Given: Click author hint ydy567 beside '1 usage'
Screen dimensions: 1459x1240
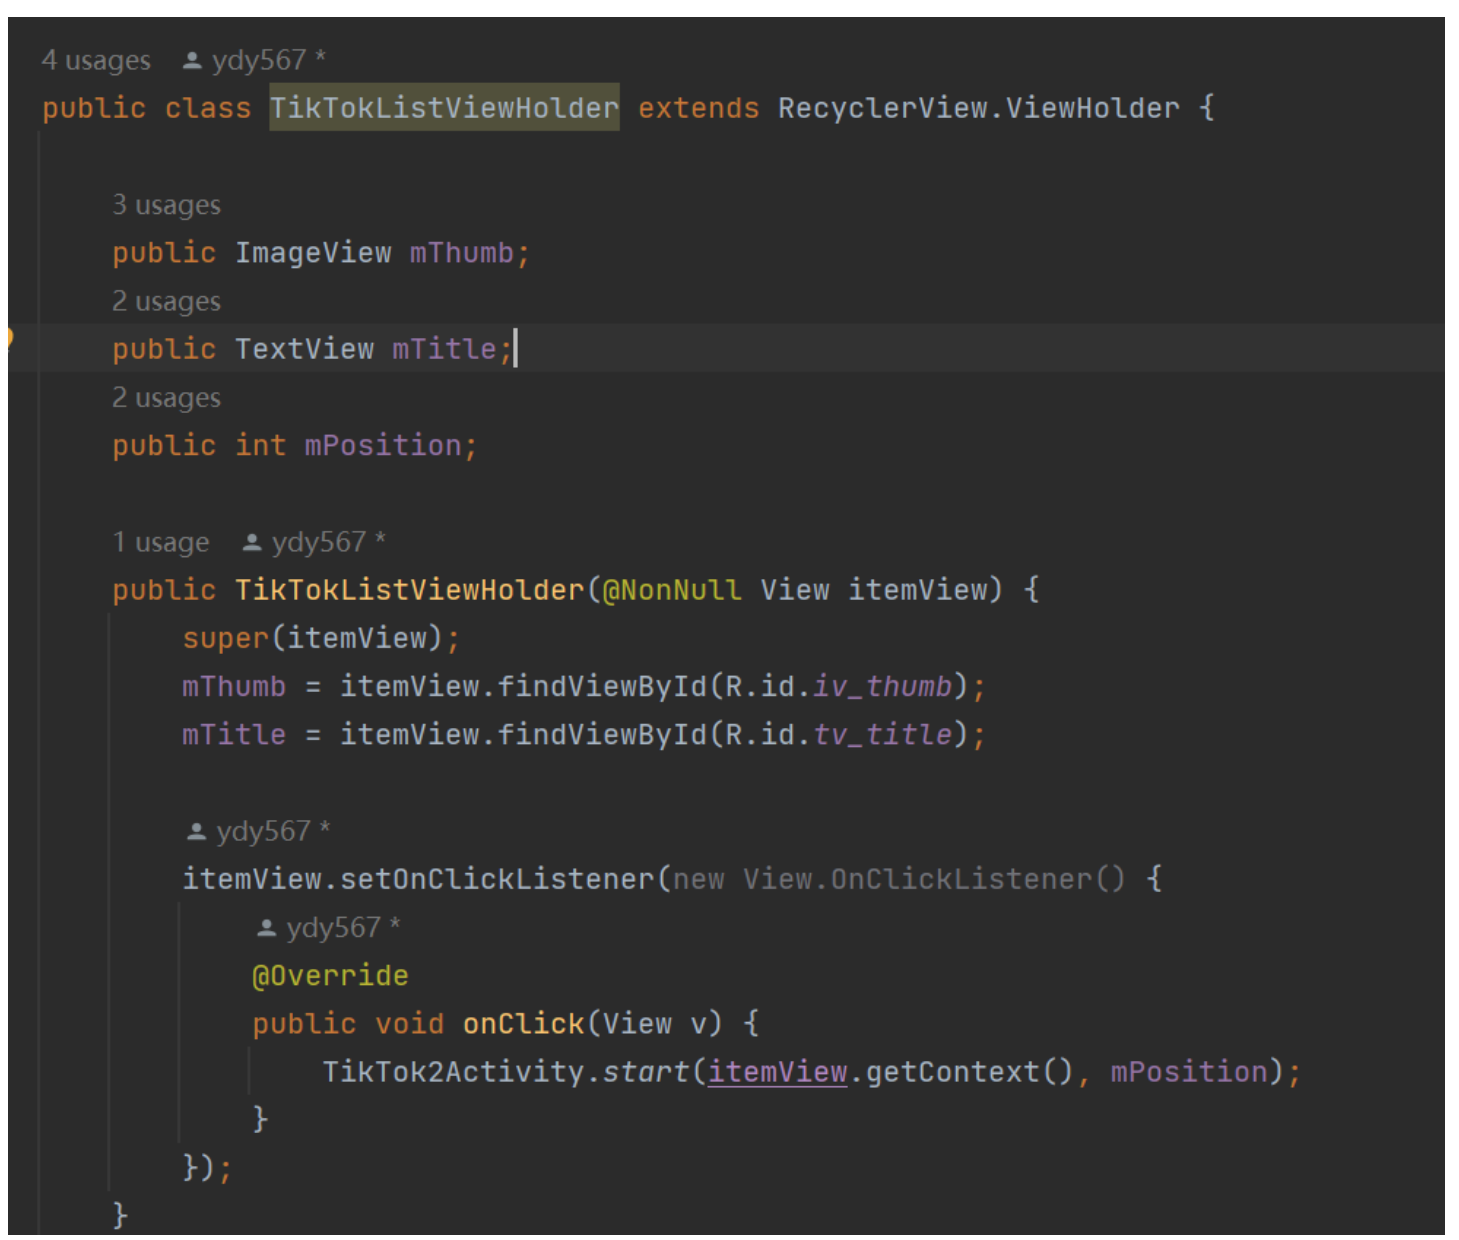Looking at the screenshot, I should click(314, 542).
